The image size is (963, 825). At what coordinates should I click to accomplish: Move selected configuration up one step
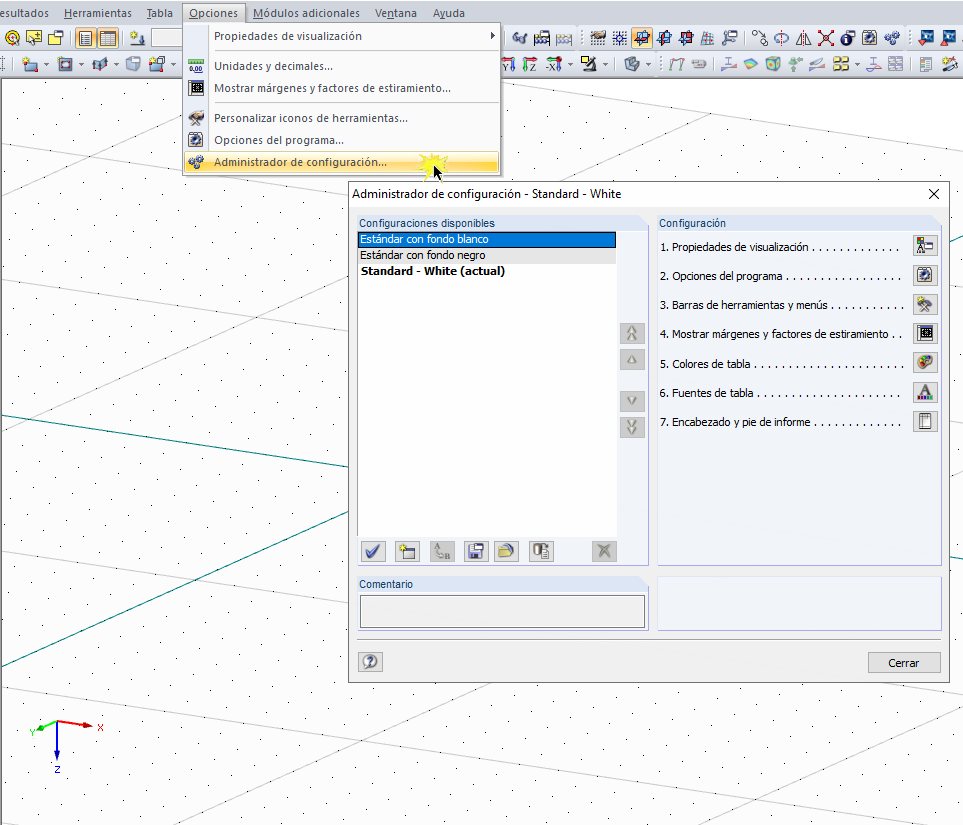tap(632, 359)
